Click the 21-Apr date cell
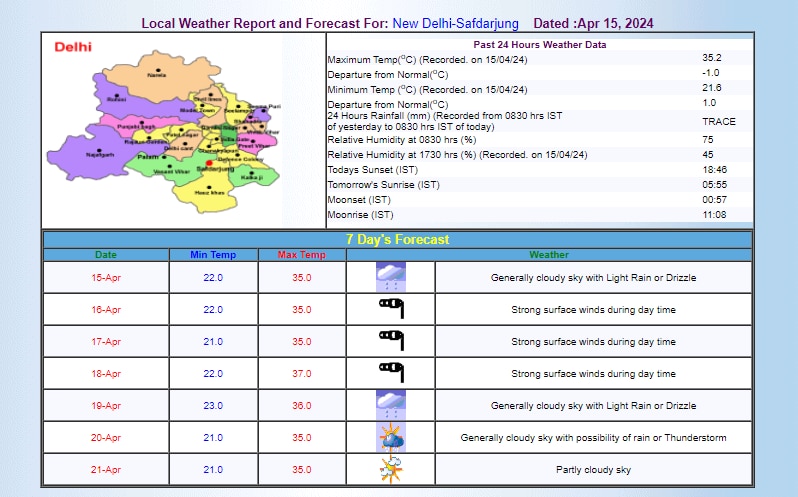The width and height of the screenshot is (798, 497). [106, 470]
